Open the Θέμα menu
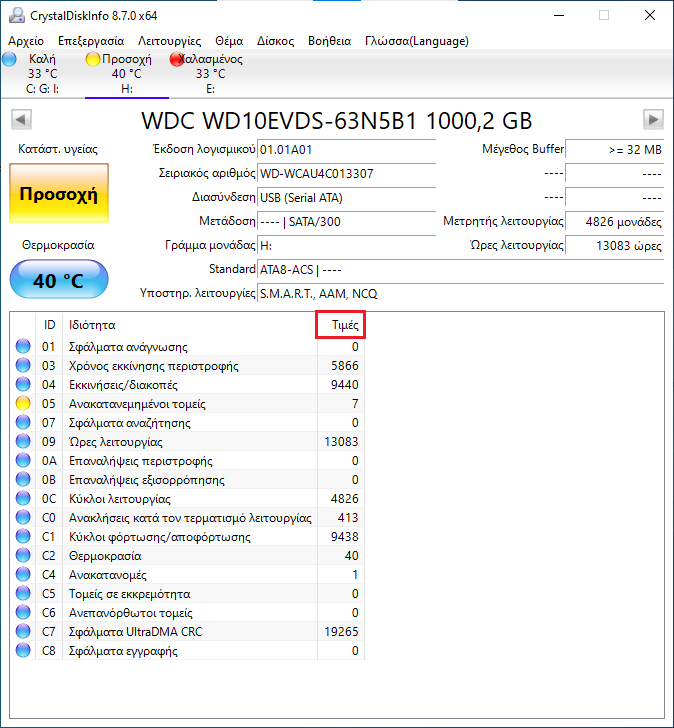Viewport: 674px width, 728px height. (x=229, y=41)
